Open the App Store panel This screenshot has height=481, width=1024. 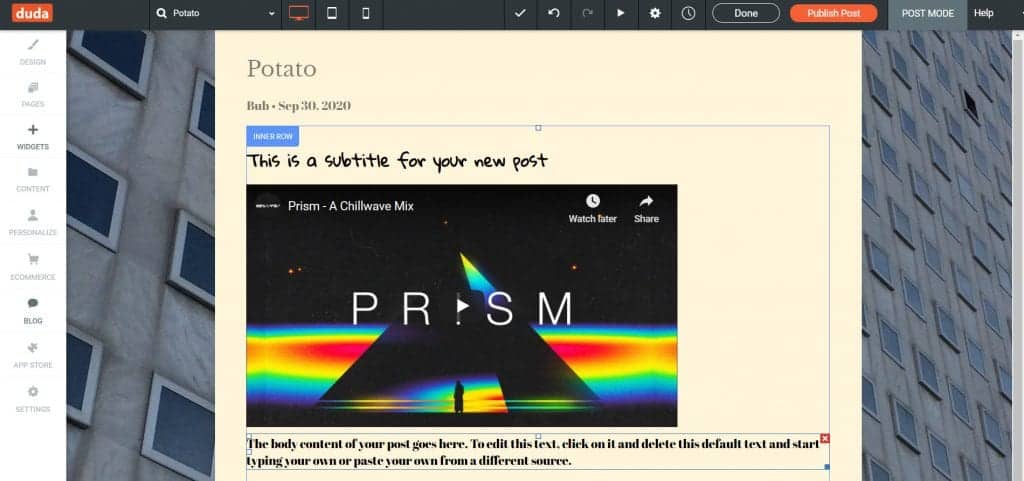pyautogui.click(x=33, y=355)
